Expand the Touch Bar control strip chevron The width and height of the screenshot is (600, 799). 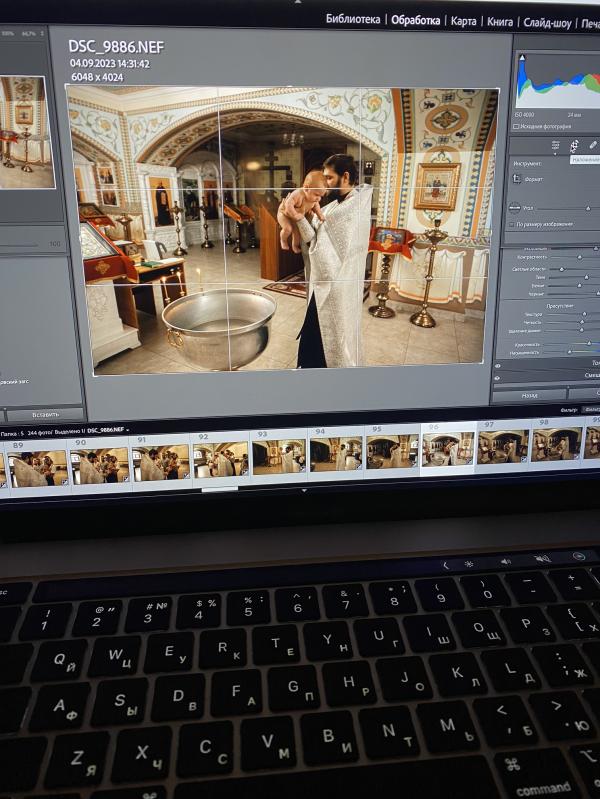[x=446, y=565]
